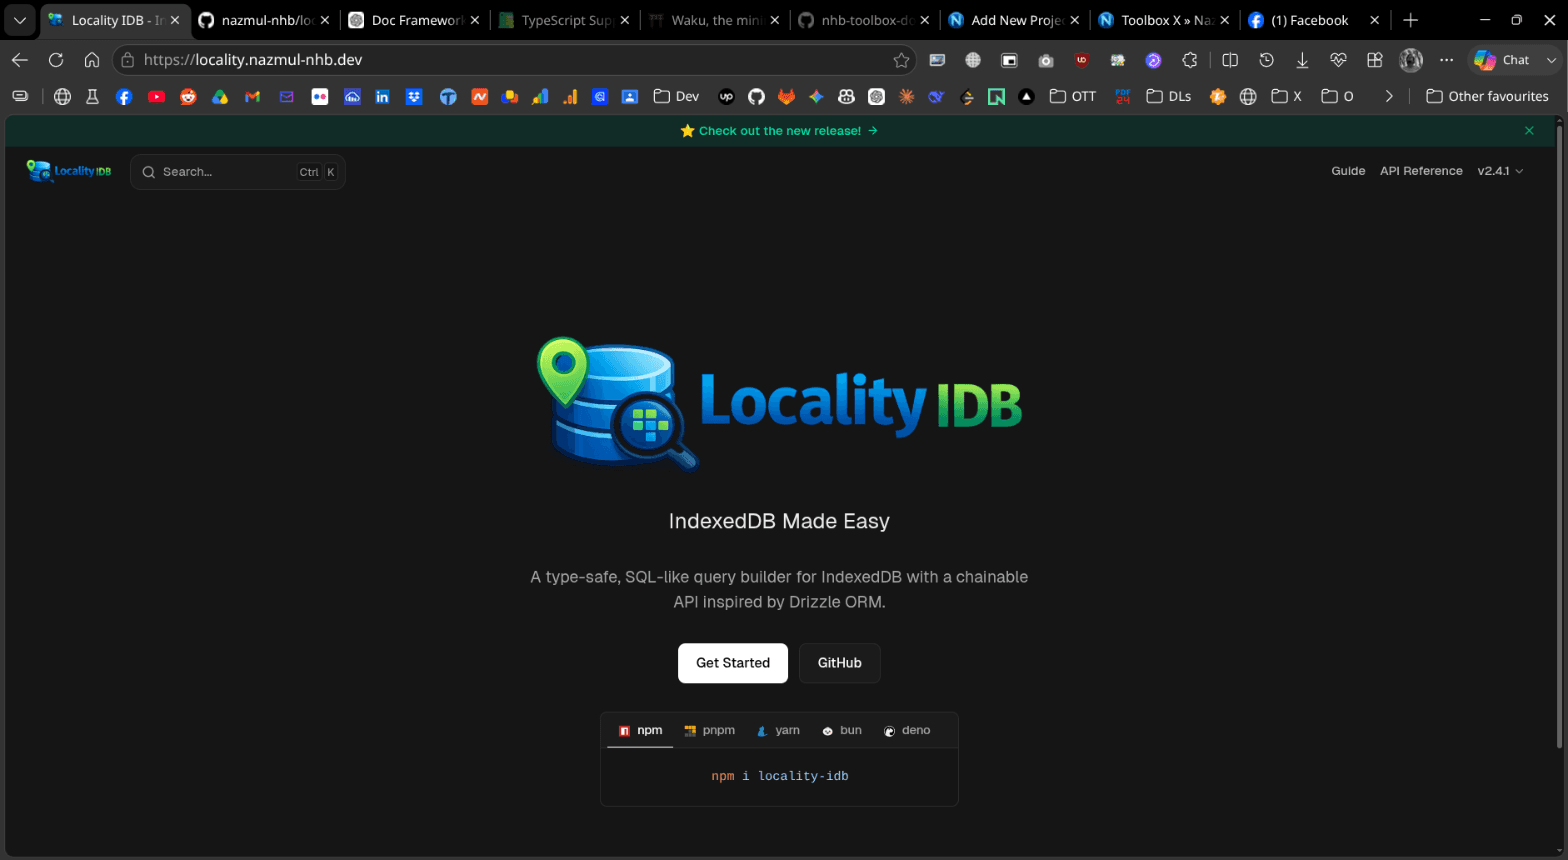Open browser essentials heartbeat icon
Viewport: 1568px width, 860px height.
pos(1338,60)
